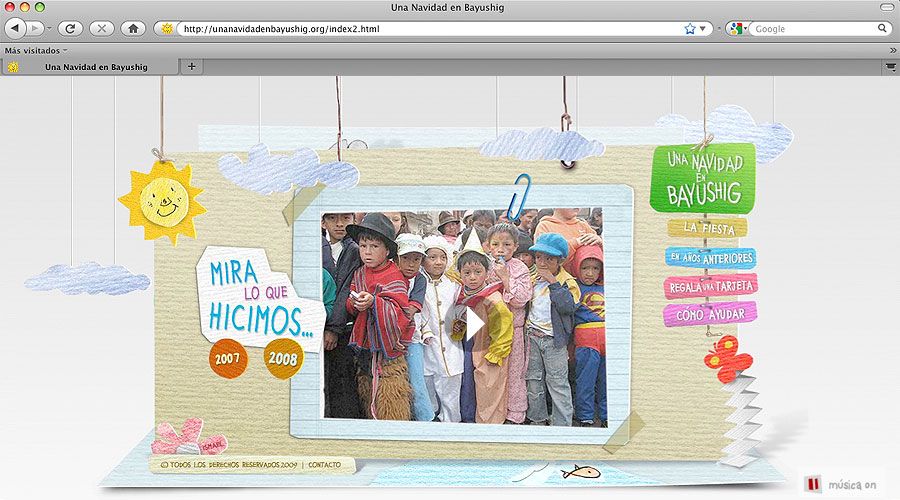Bookmark the page with the star icon
The width and height of the screenshot is (900, 500).
pos(689,29)
